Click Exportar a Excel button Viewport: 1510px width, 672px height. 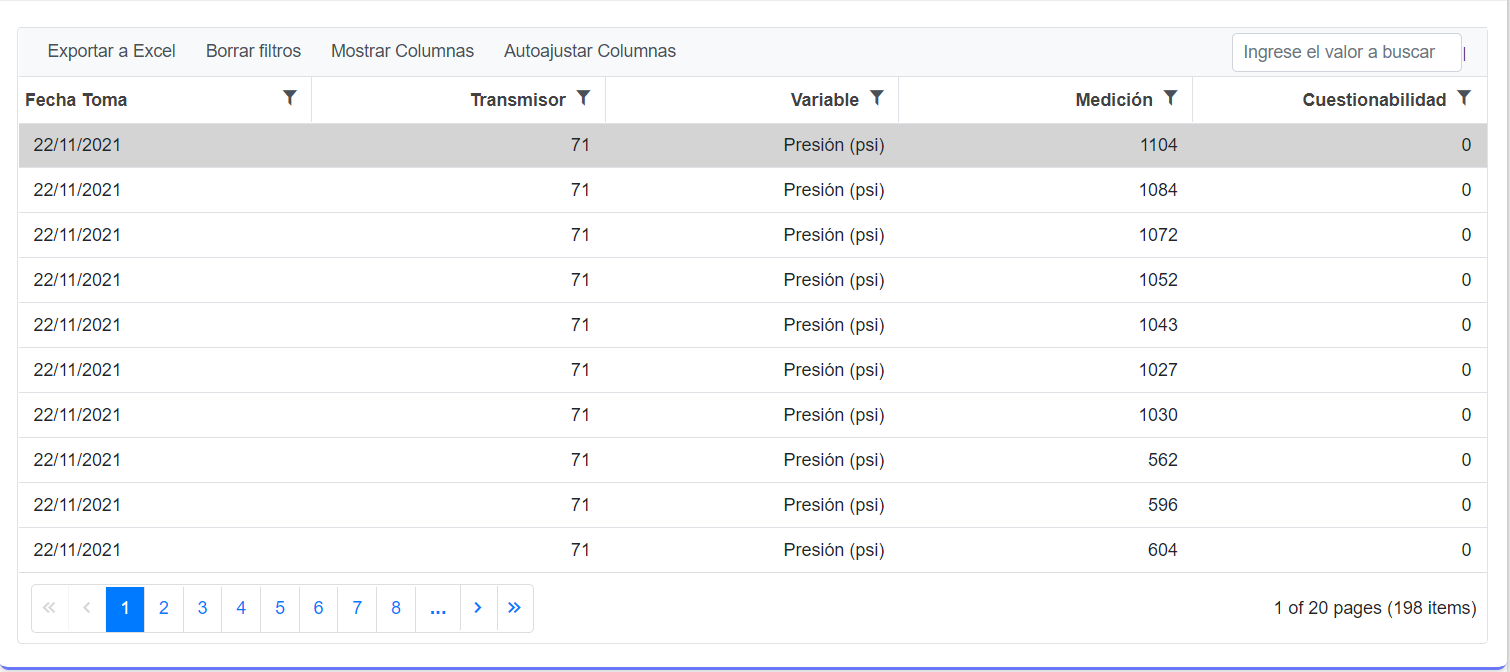(x=111, y=51)
